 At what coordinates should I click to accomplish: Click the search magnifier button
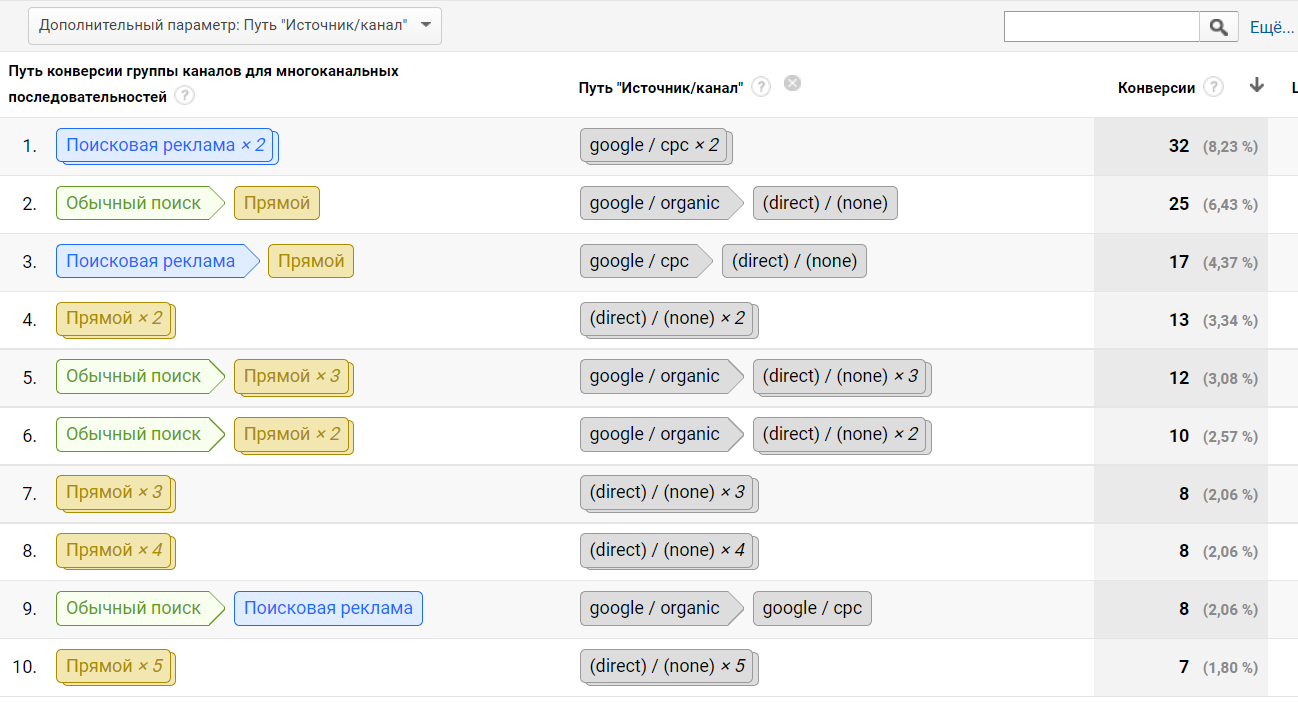point(1219,27)
